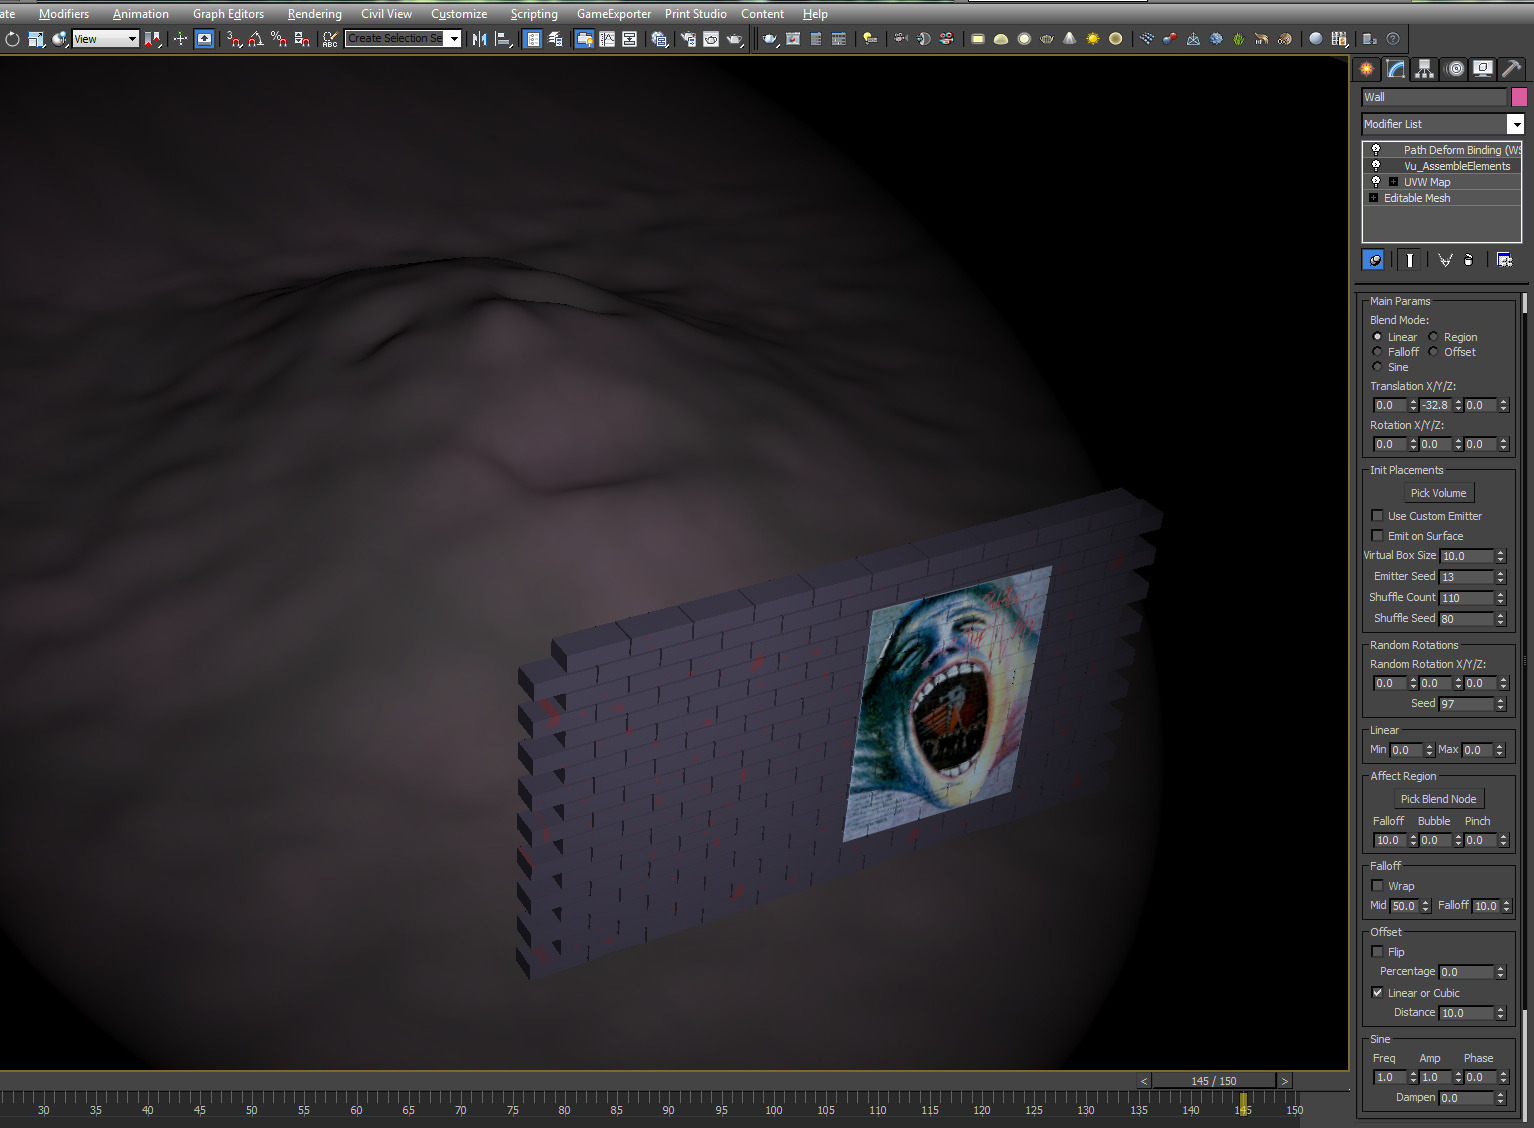The image size is (1534, 1128).
Task: Click the Pick Volume button
Action: click(x=1438, y=493)
